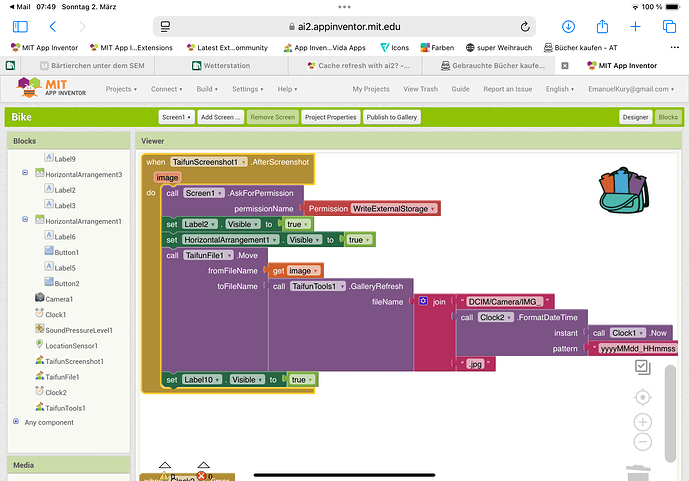Viewport: 689px width, 481px height.
Task: Select LocationSensor1 component icon
Action: tap(40, 344)
